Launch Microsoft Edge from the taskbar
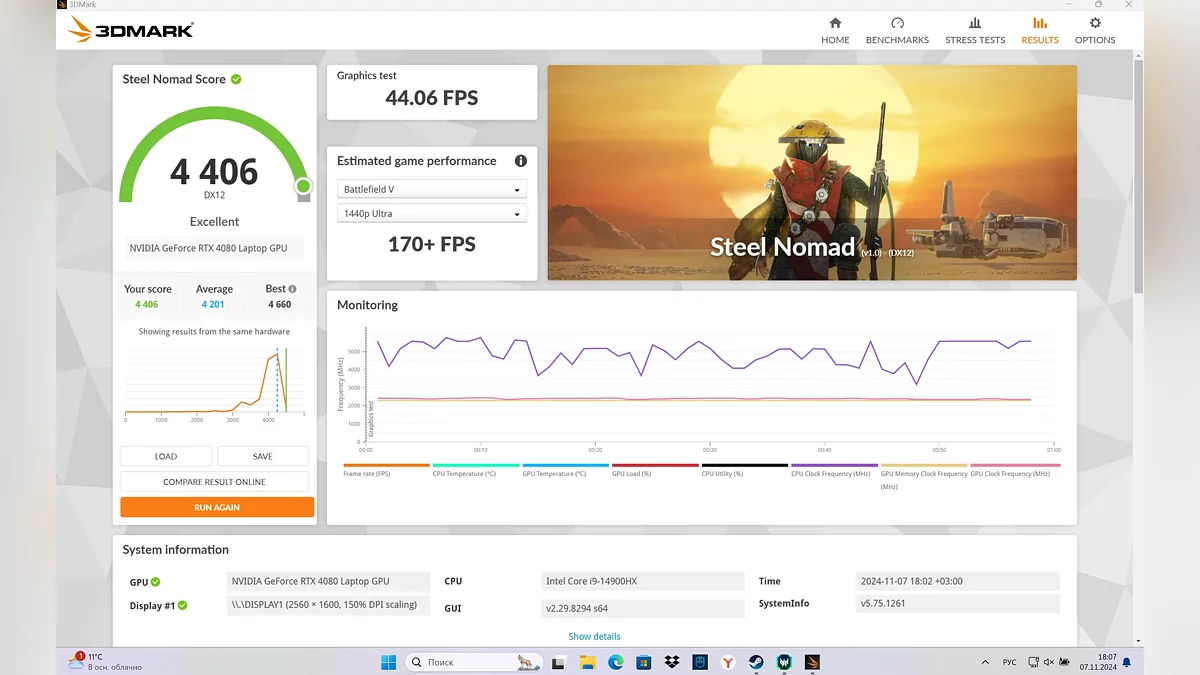The height and width of the screenshot is (675, 1200). (616, 662)
